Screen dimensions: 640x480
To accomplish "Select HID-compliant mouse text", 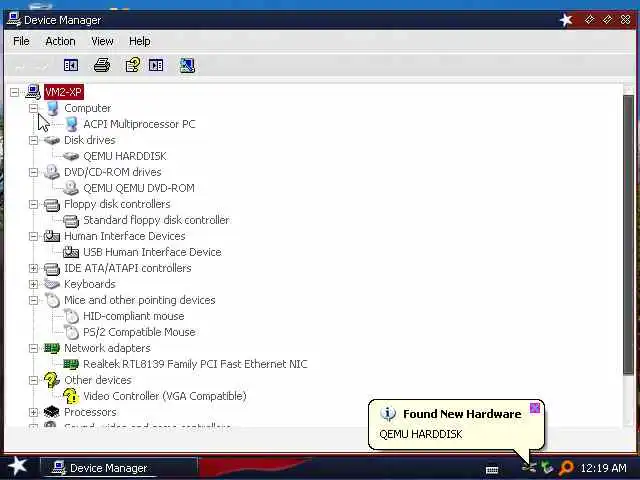I will click(133, 316).
